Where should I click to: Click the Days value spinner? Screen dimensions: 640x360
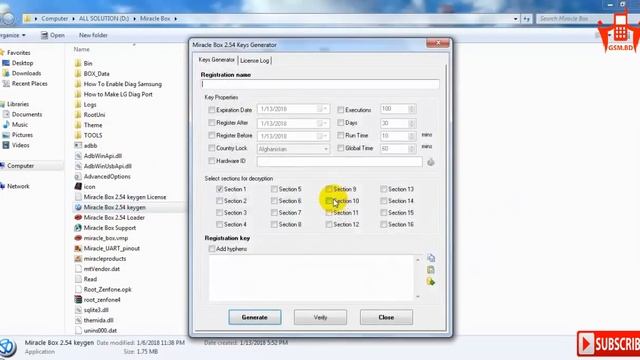(411, 123)
